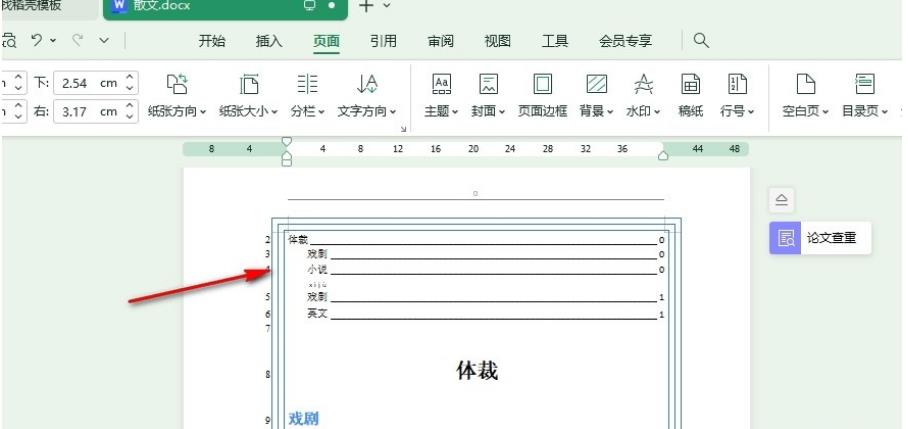This screenshot has width=908, height=429.
Task: Increase the bottom margin value
Action: pyautogui.click(x=130, y=78)
